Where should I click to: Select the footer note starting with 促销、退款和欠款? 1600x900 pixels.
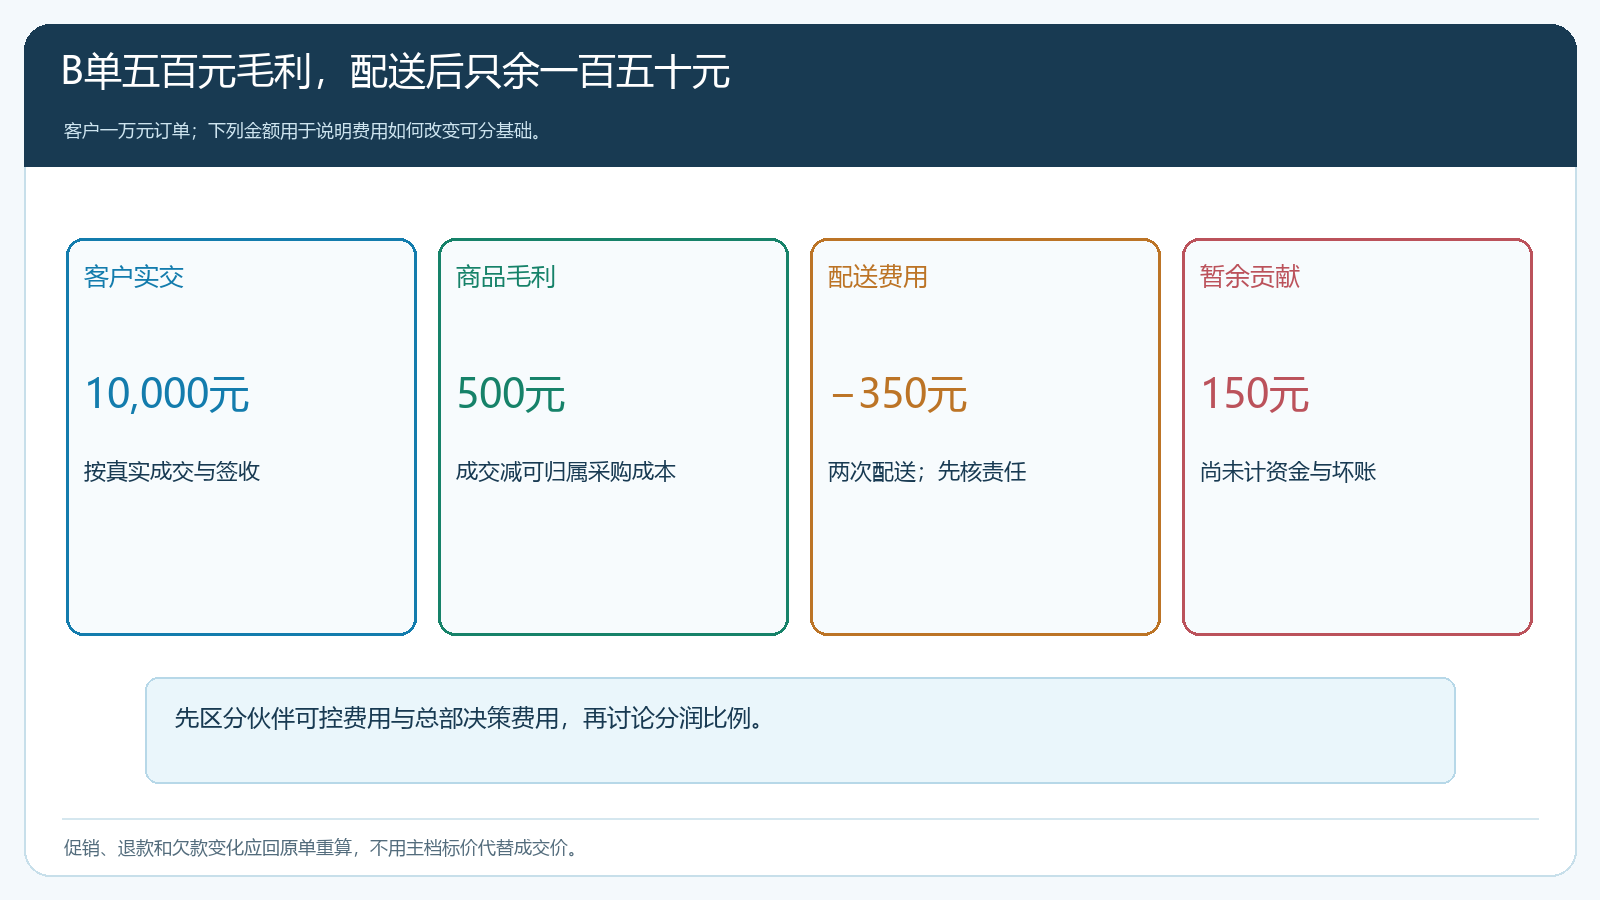tap(323, 848)
